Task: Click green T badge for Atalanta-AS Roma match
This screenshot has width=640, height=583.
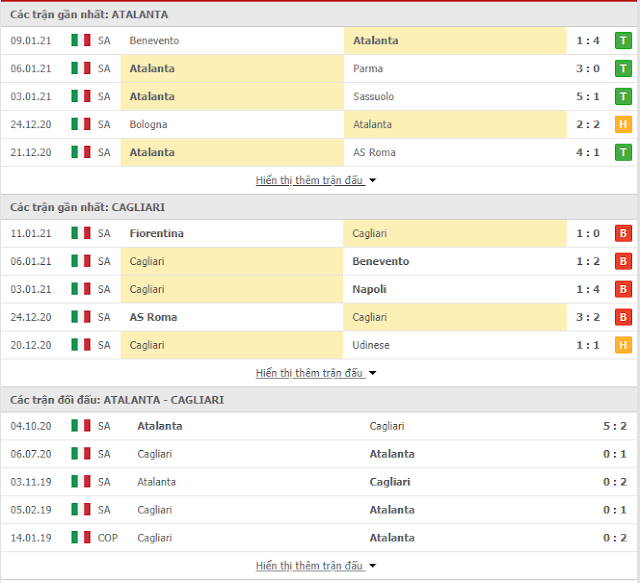Action: pyautogui.click(x=623, y=152)
